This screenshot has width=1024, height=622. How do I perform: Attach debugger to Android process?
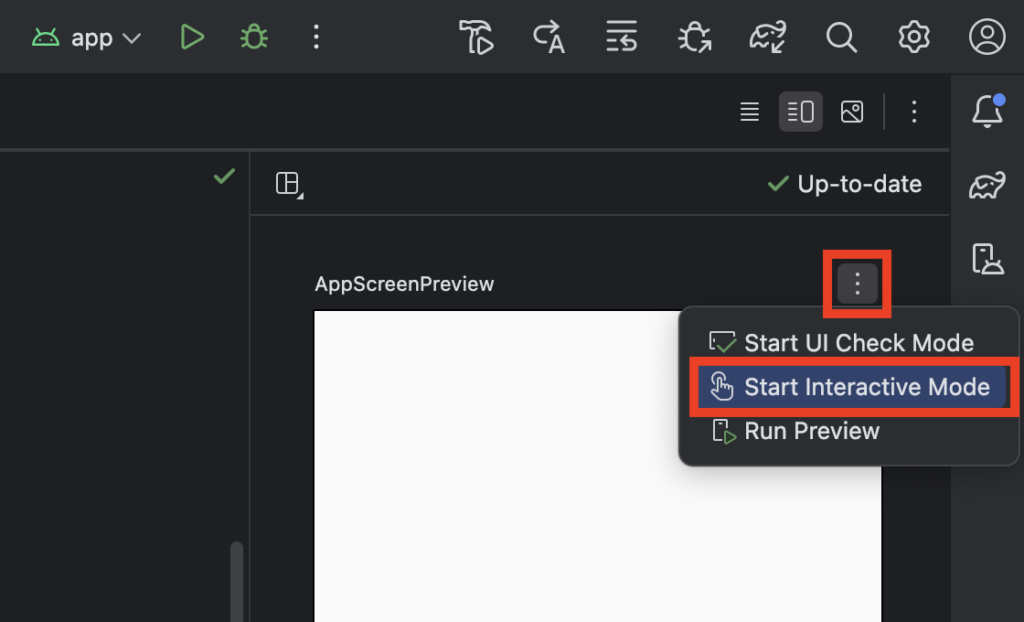[694, 38]
